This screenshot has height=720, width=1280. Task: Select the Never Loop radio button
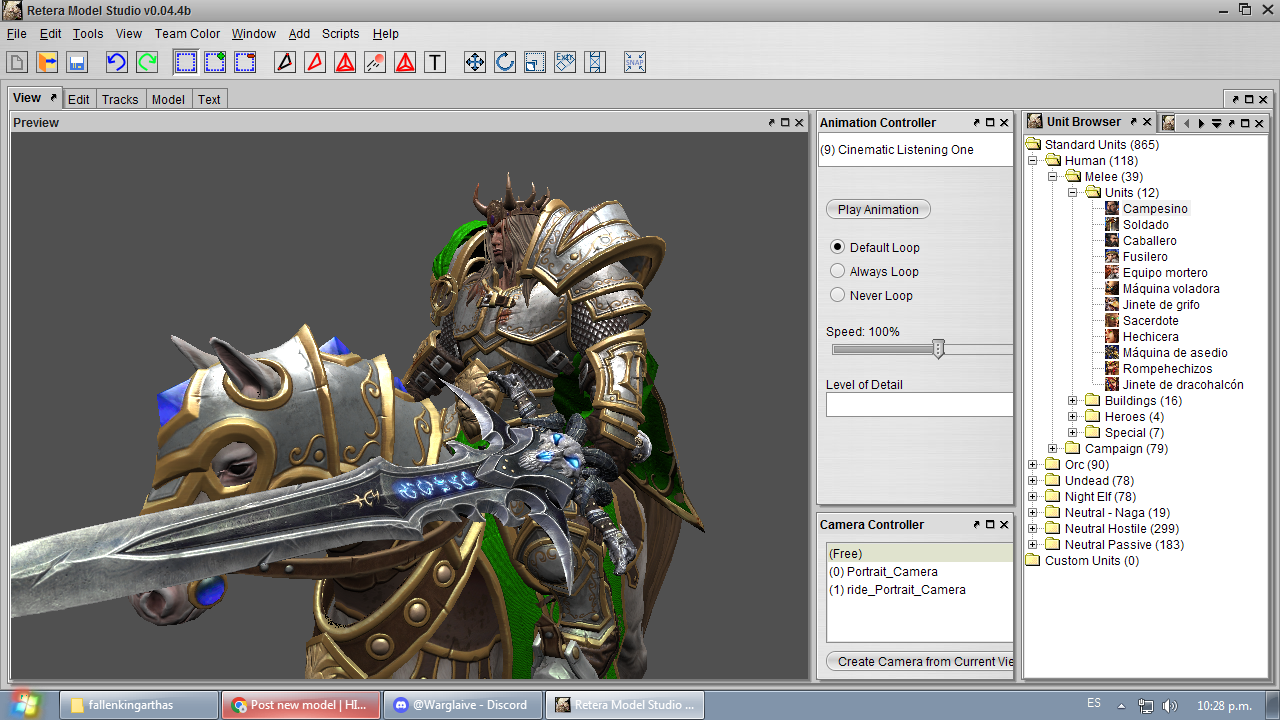(838, 295)
